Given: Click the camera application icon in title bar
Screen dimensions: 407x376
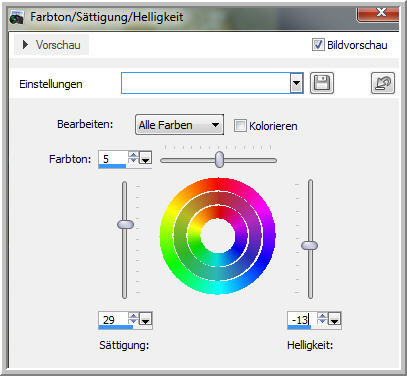Looking at the screenshot, I should click(17, 17).
